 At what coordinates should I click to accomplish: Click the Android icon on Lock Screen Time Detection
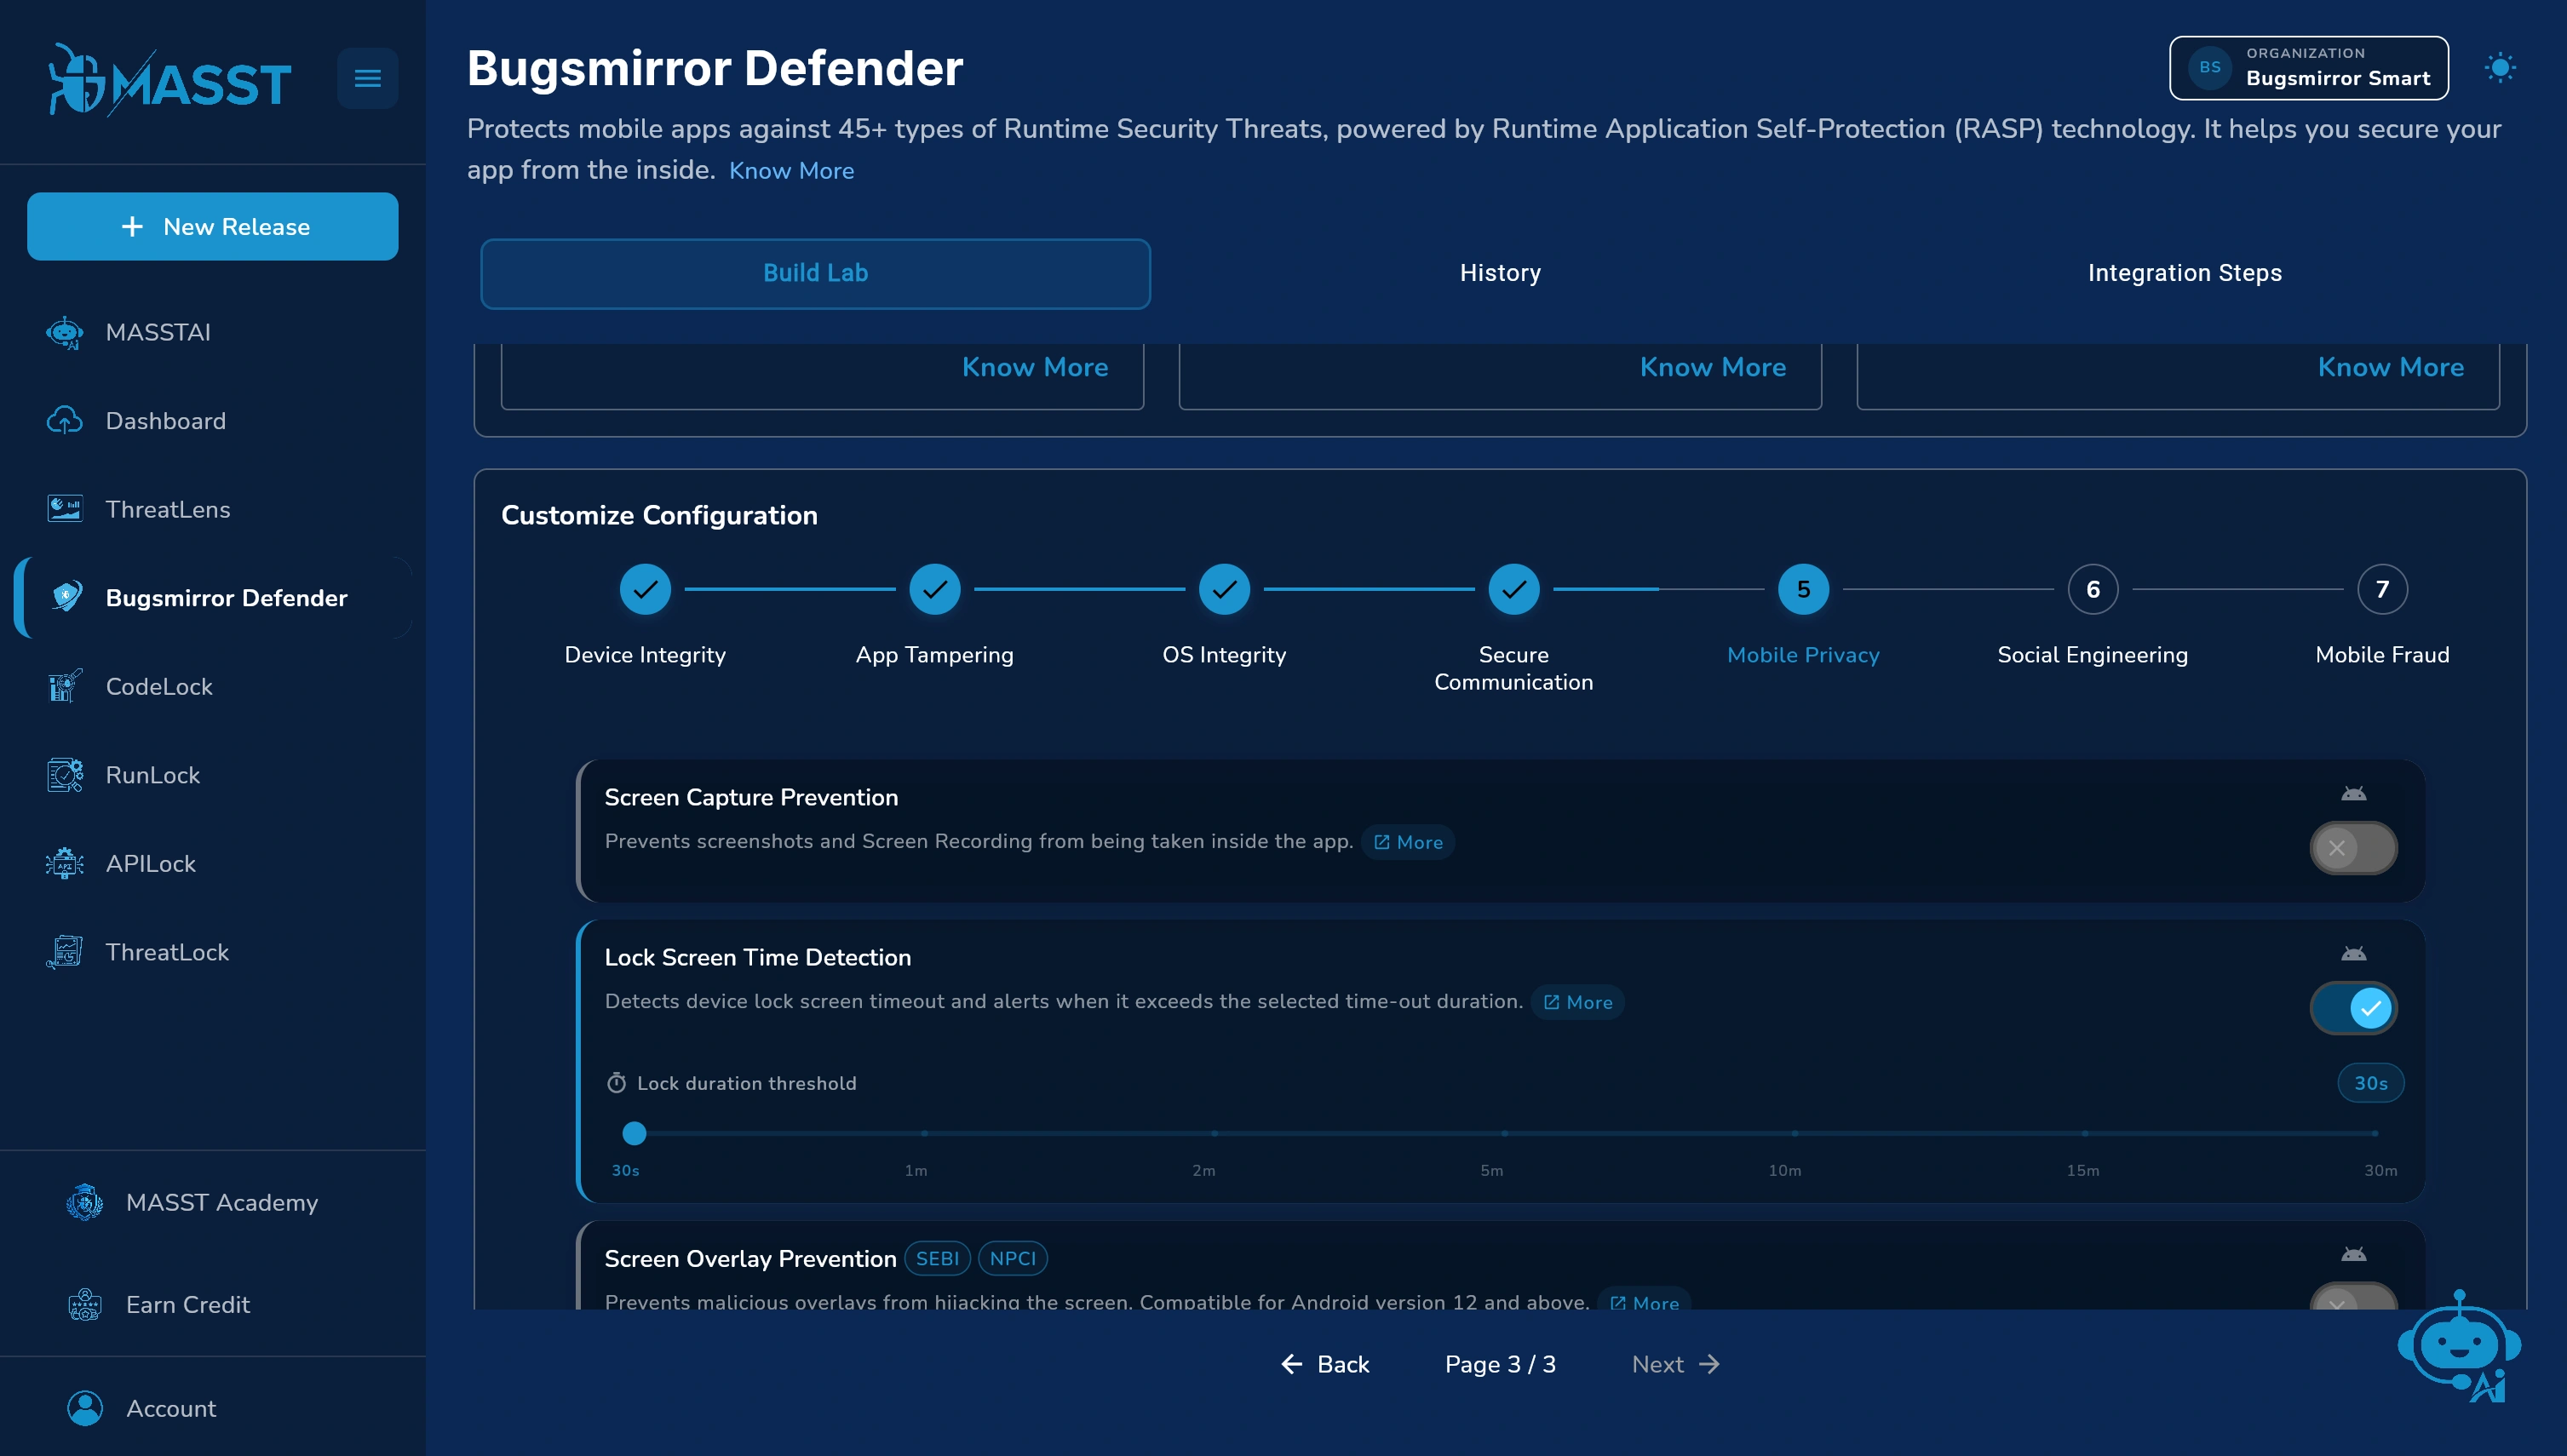click(x=2353, y=954)
